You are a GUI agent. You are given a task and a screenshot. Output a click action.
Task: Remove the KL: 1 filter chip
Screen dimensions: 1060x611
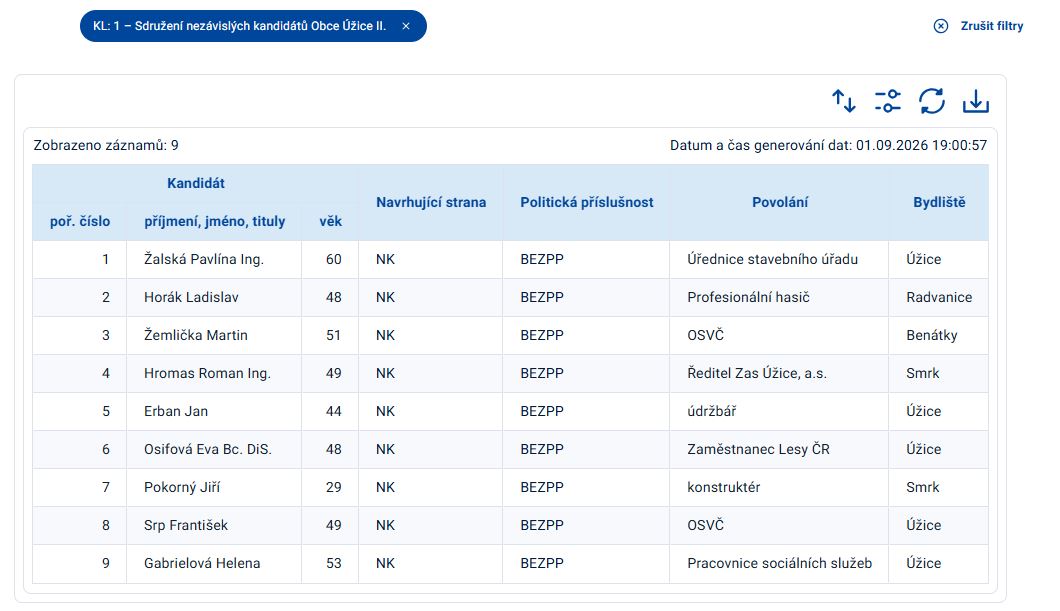406,26
